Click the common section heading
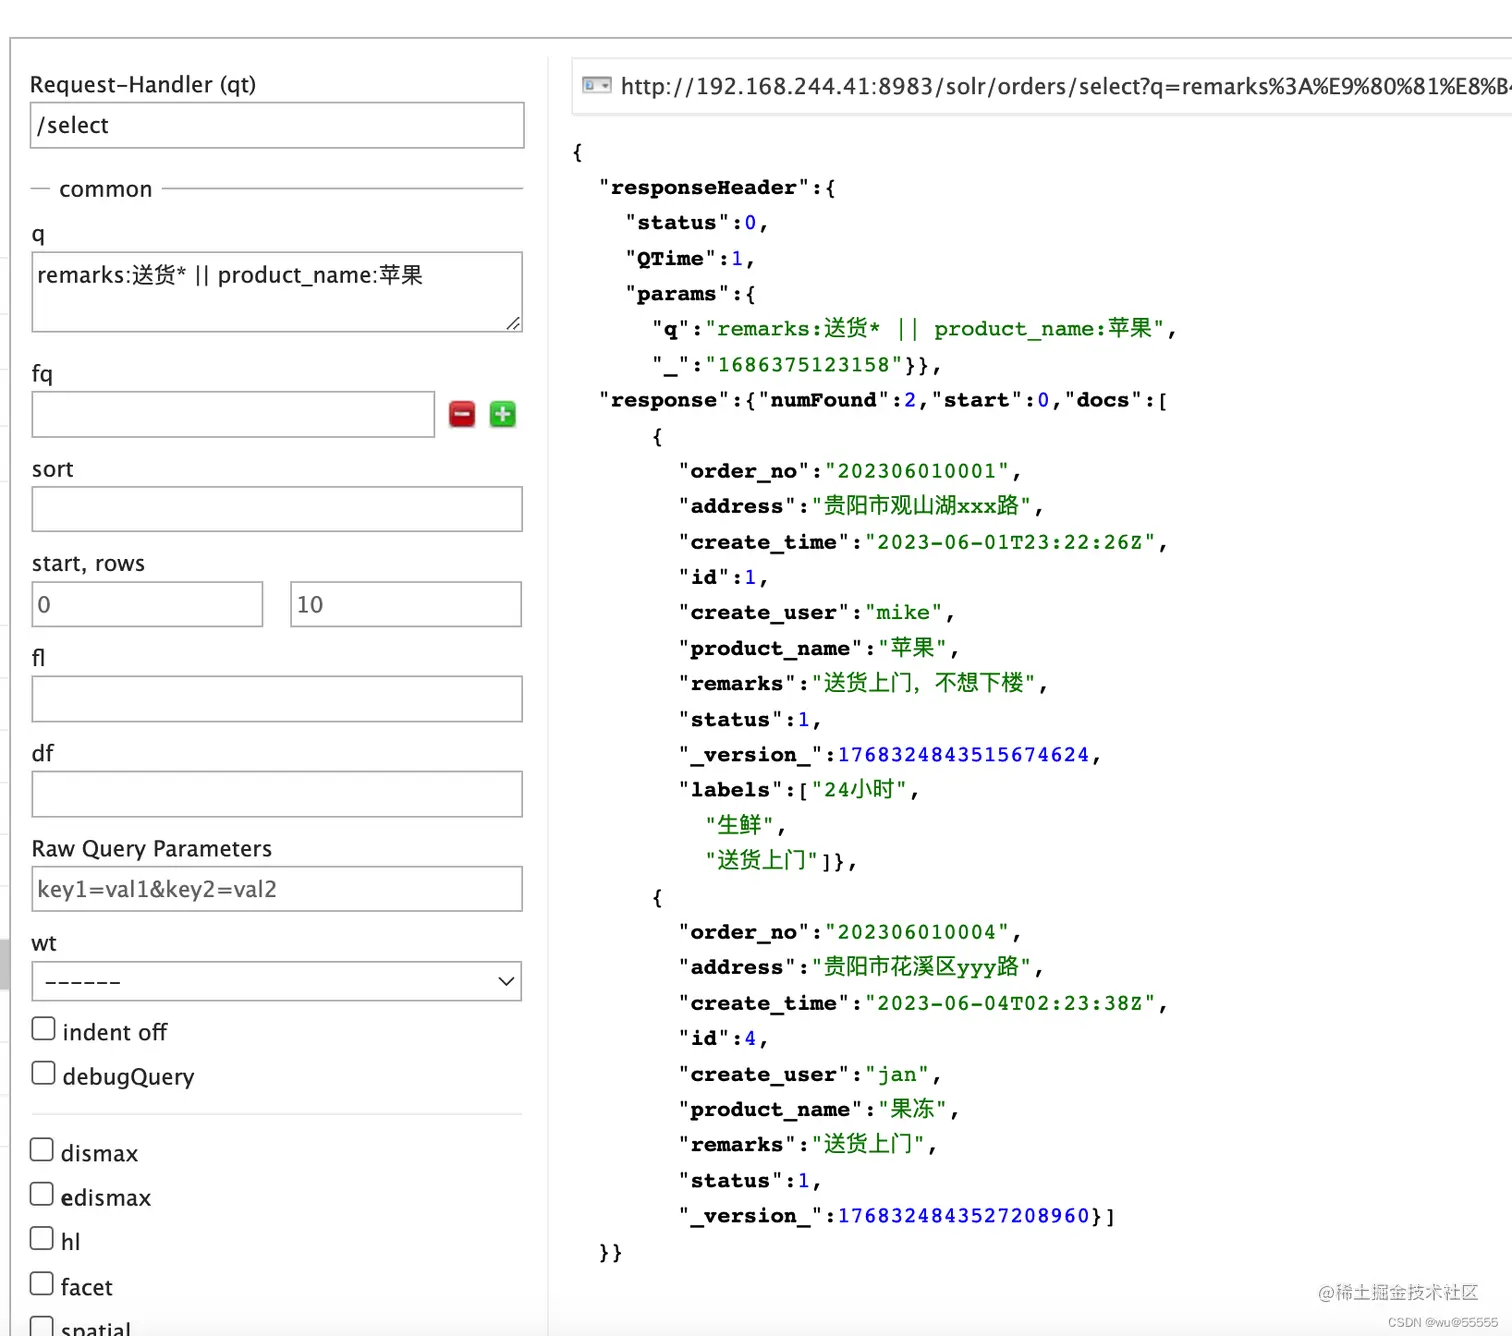Screen dimensions: 1512x1336 [x=106, y=189]
